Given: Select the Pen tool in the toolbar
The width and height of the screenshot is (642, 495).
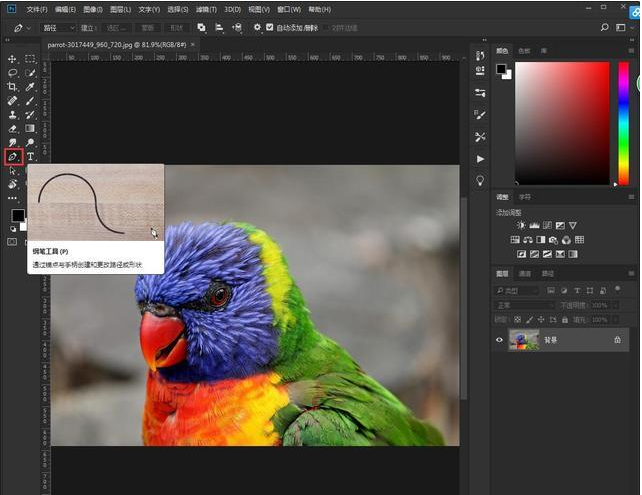Looking at the screenshot, I should [13, 157].
